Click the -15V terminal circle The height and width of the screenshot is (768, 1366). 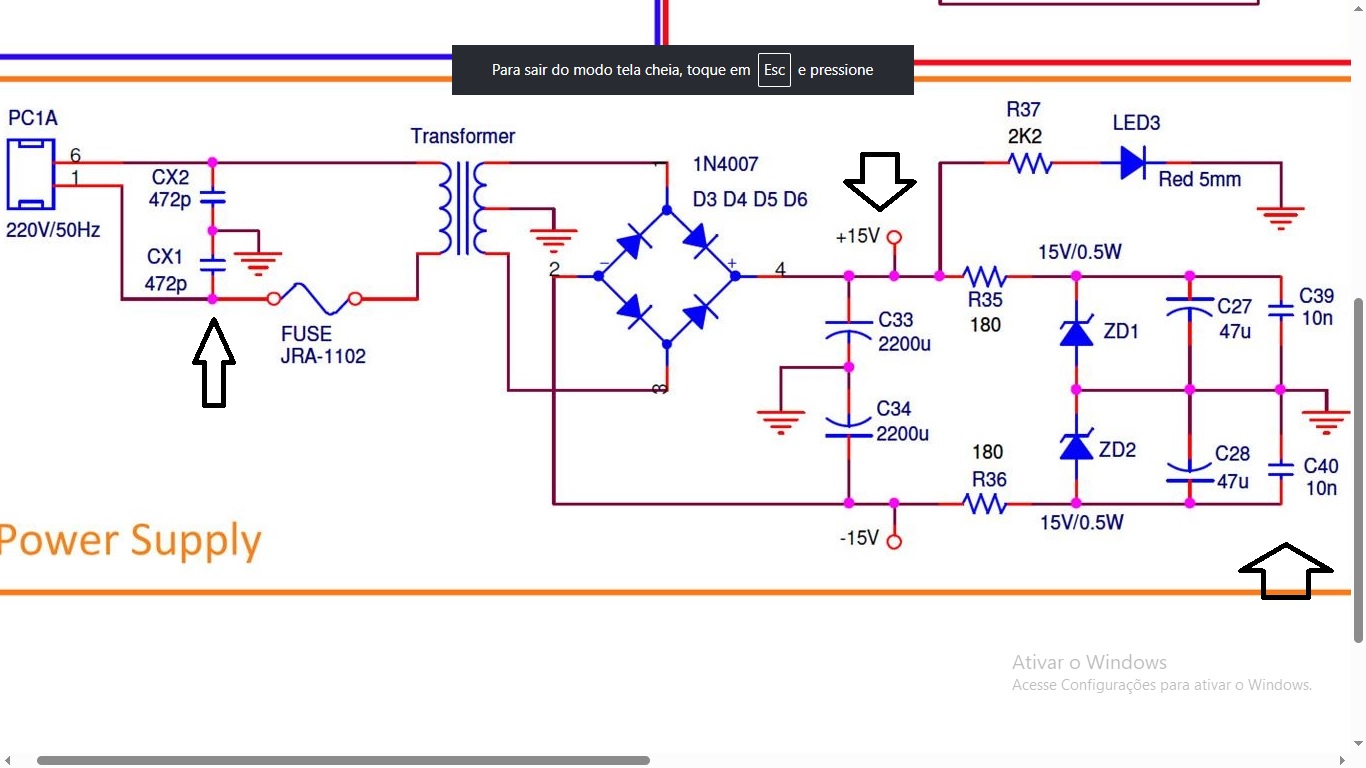pyautogui.click(x=895, y=541)
